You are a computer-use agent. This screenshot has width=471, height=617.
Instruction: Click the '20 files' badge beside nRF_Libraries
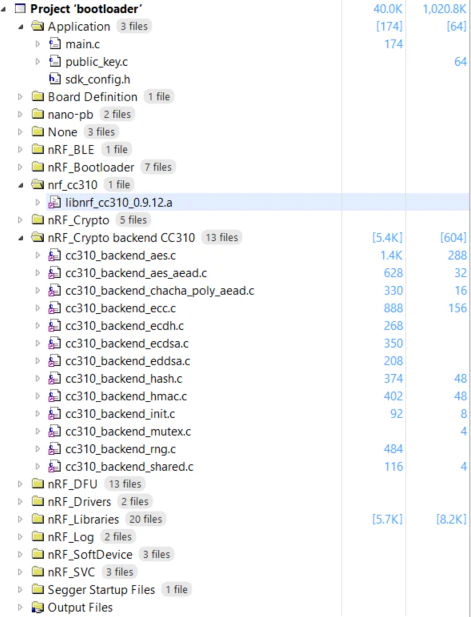point(146,519)
